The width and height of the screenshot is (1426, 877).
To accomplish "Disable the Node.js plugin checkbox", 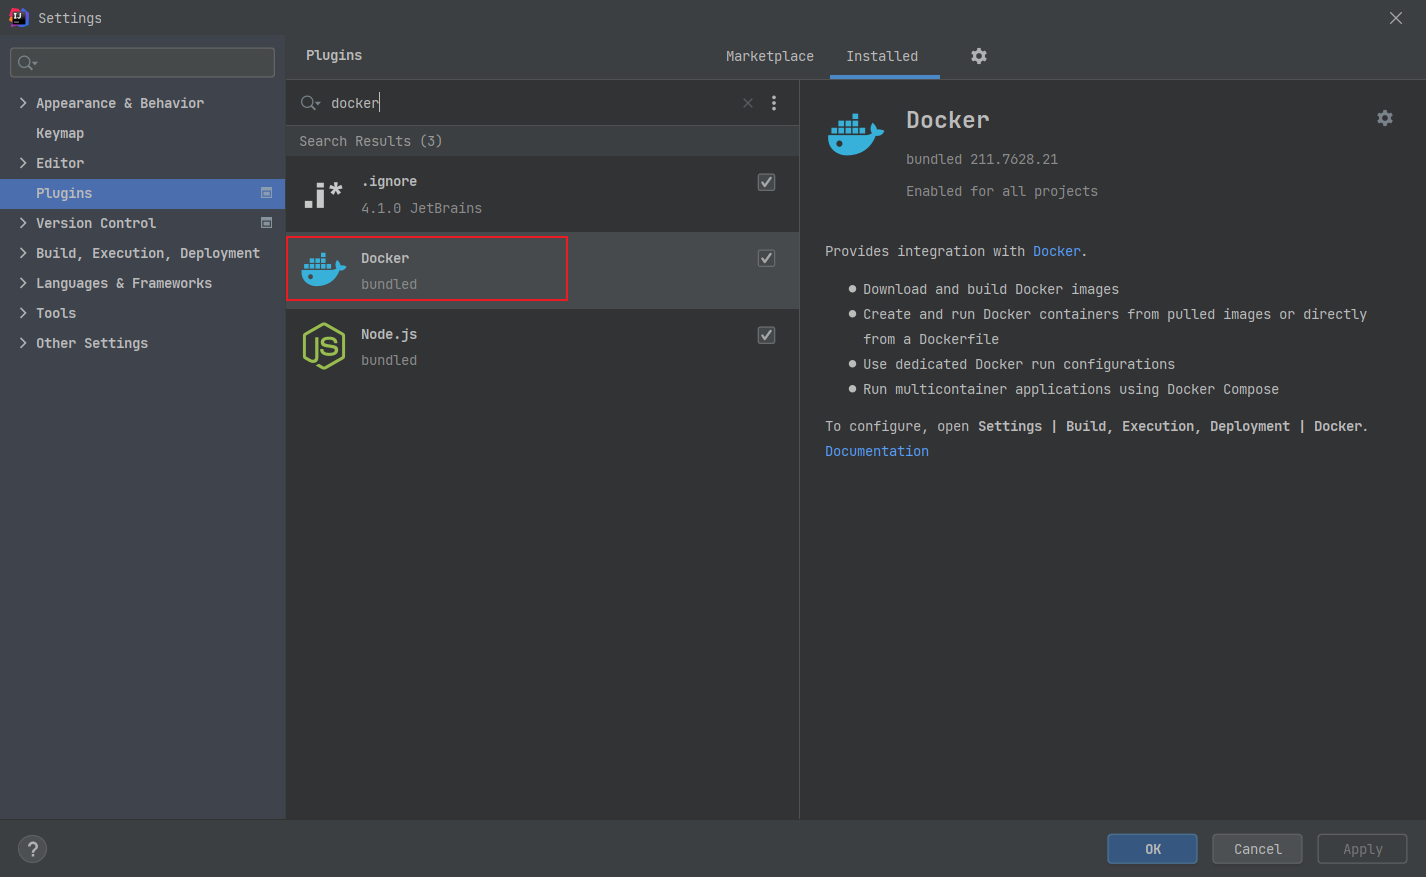I will point(767,335).
